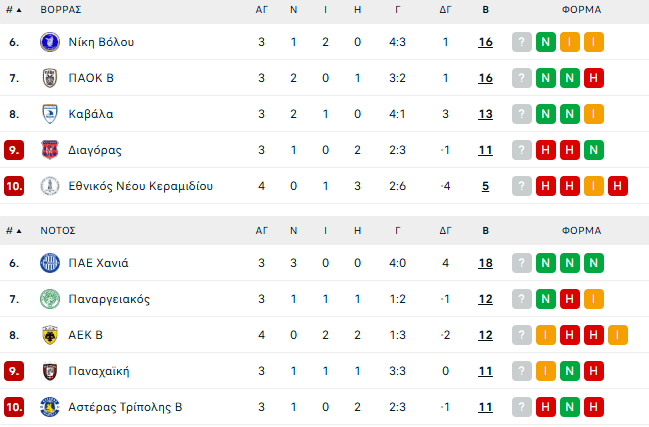
Task: Sort ΒΟΡΡΑΣ table by Β points header
Action: click(485, 9)
